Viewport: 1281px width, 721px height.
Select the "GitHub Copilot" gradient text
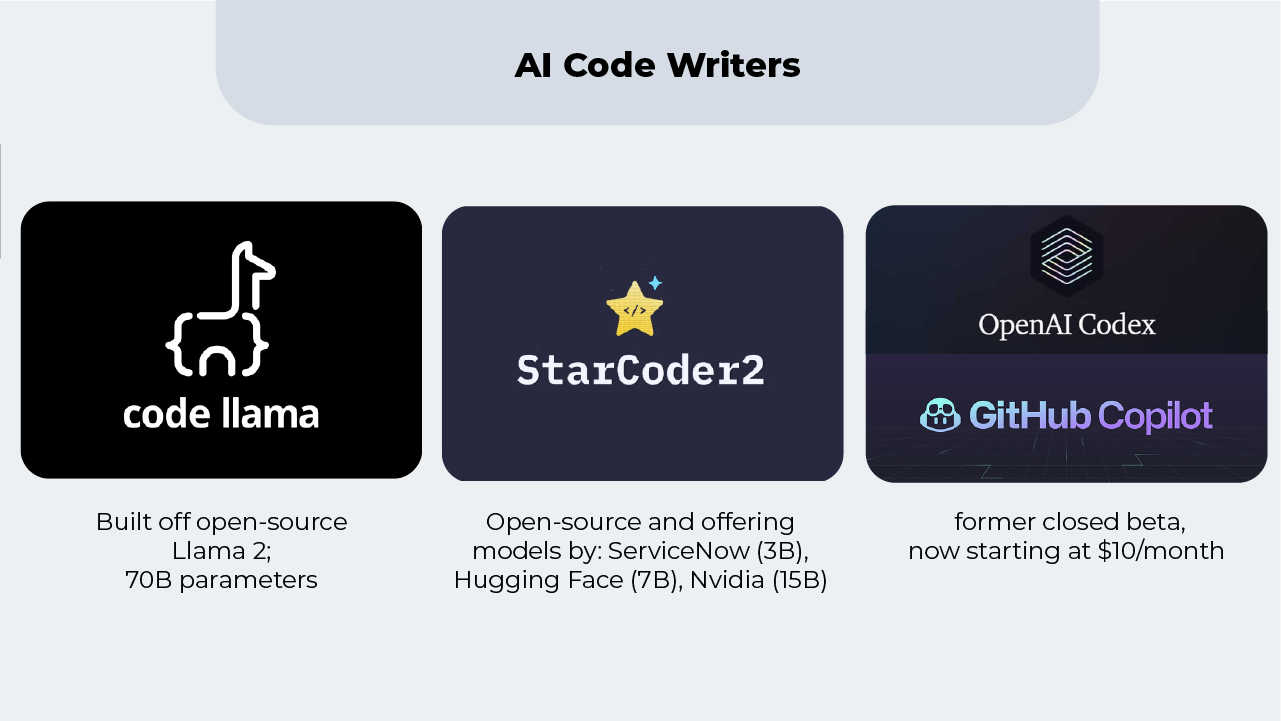click(1090, 415)
